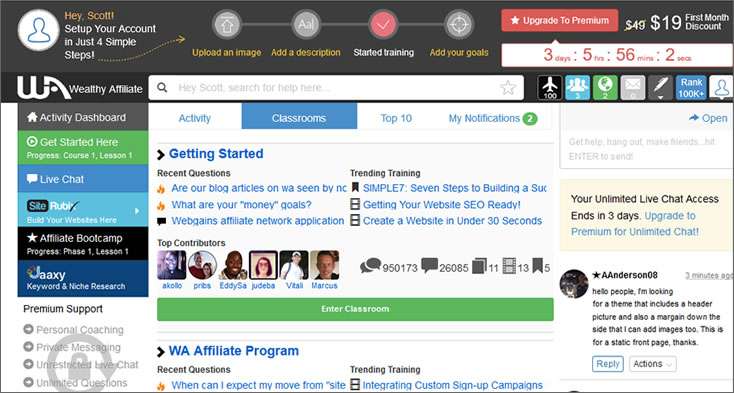Click the Add a description step icon

click(306, 24)
